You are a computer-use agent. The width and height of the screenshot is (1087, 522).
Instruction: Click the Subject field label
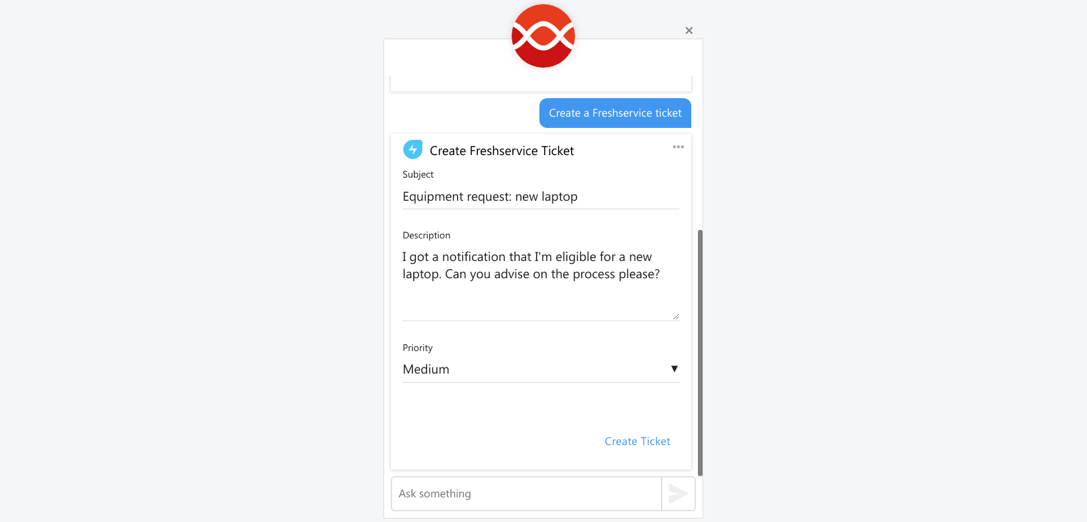pos(418,175)
